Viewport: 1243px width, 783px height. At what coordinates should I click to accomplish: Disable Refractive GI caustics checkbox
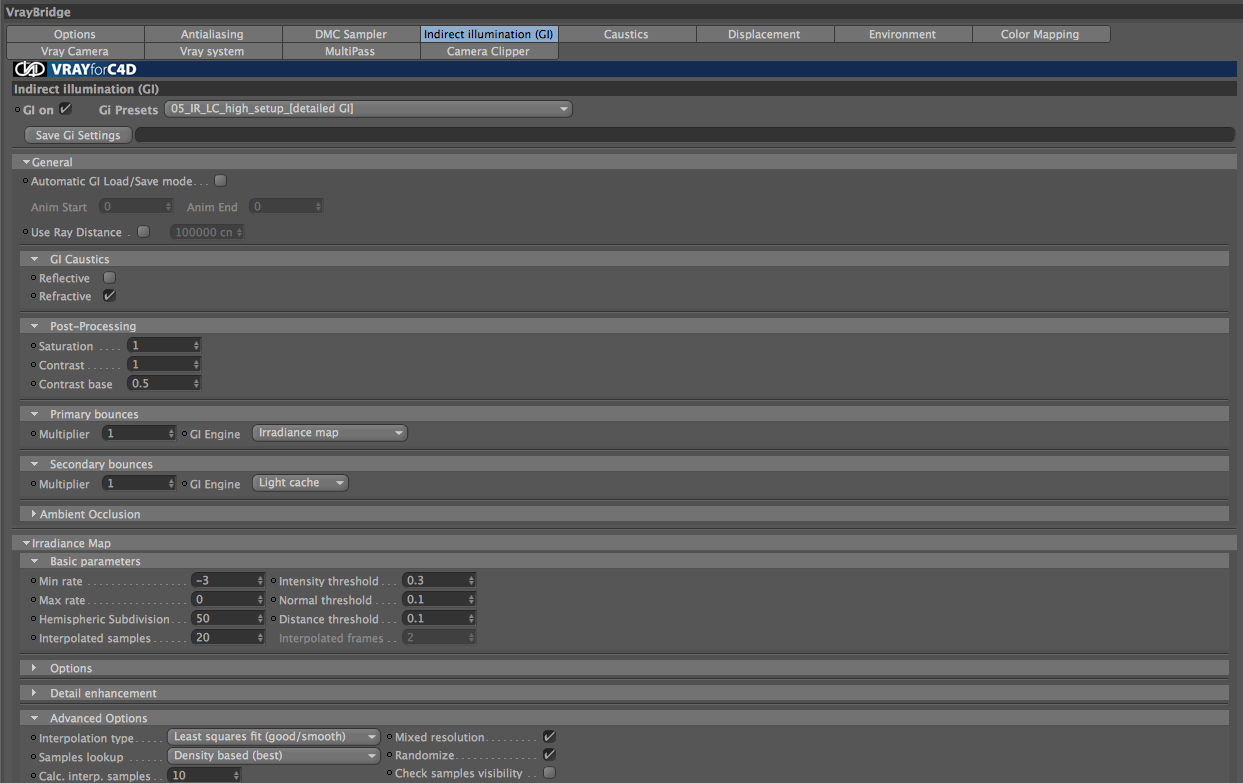point(110,296)
